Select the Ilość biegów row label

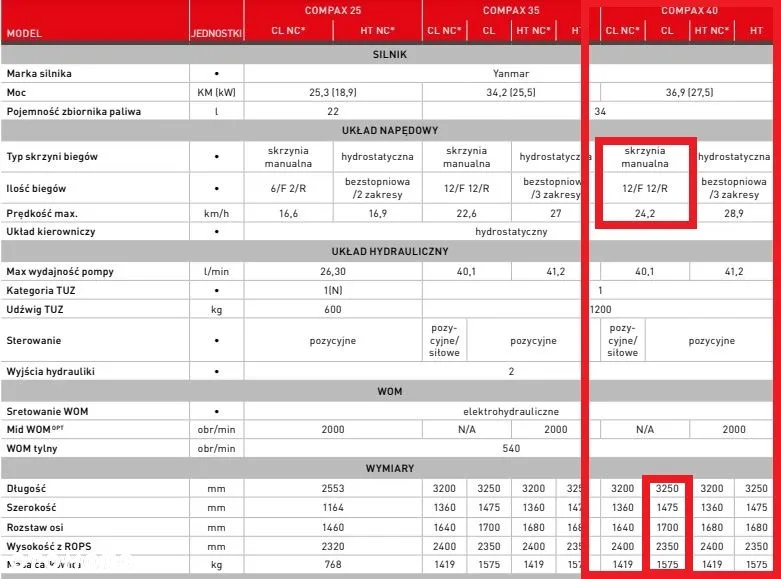(x=36, y=188)
